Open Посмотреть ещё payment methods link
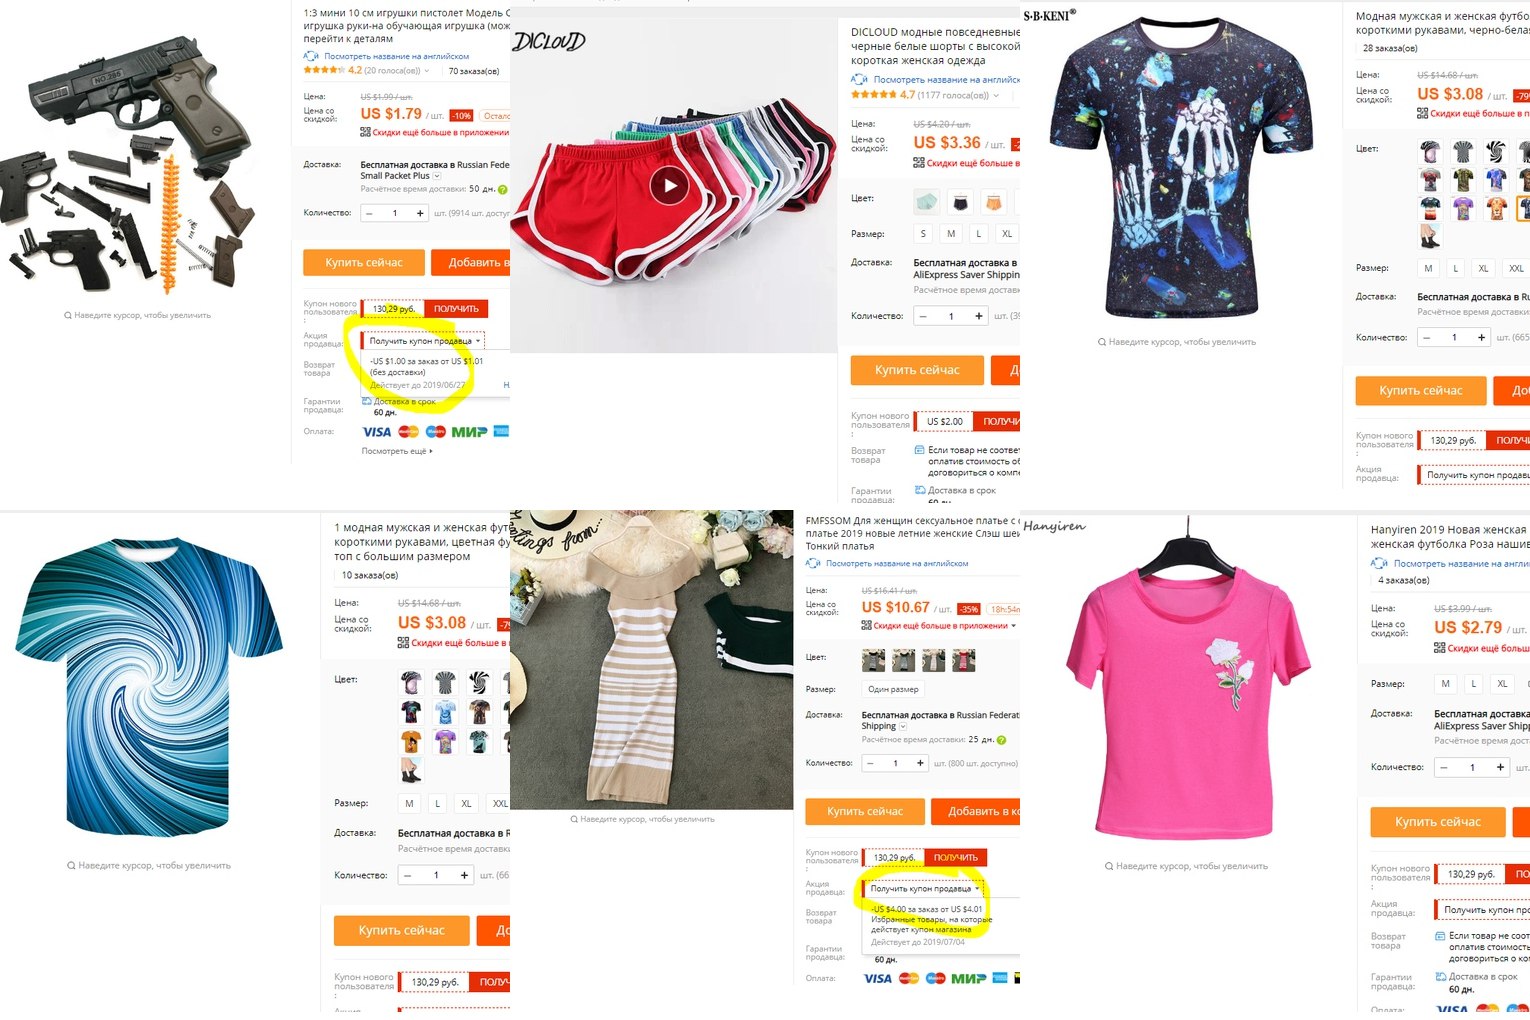The image size is (1530, 1020). (x=397, y=451)
